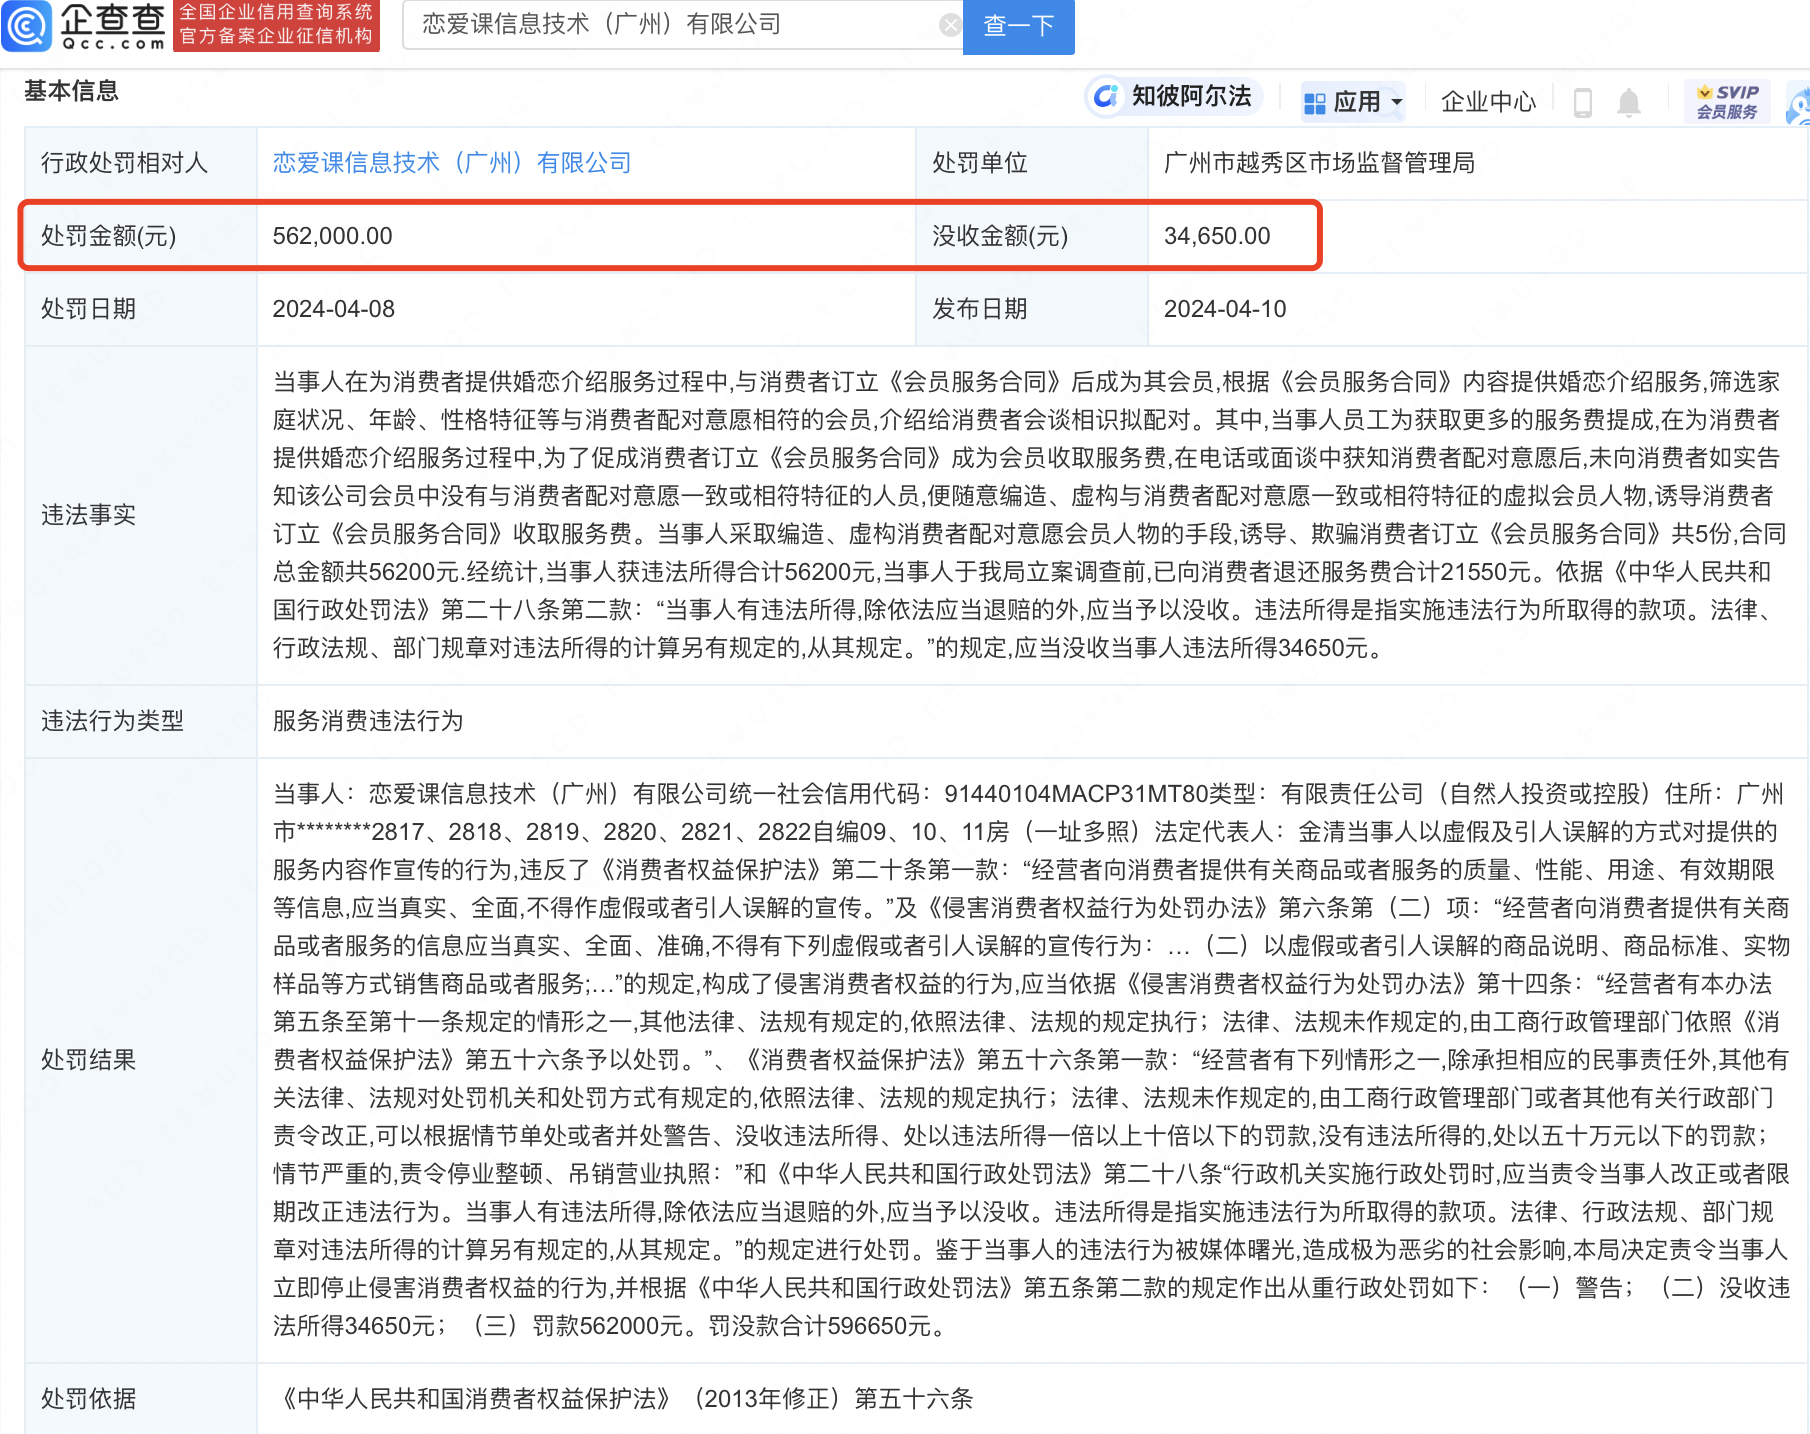Open notifications bell icon

(x=1629, y=102)
